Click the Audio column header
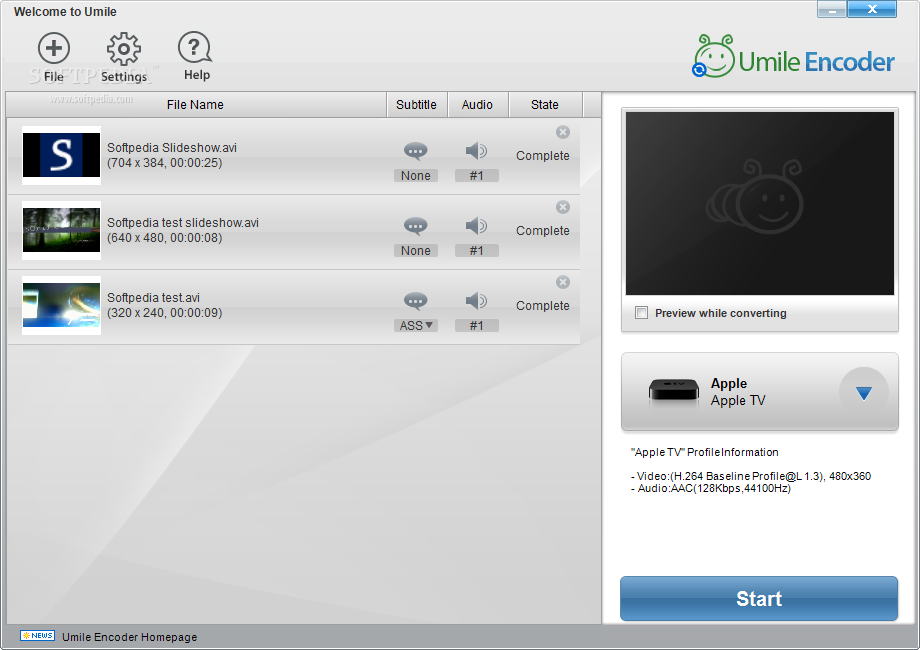This screenshot has width=920, height=650. pos(478,105)
